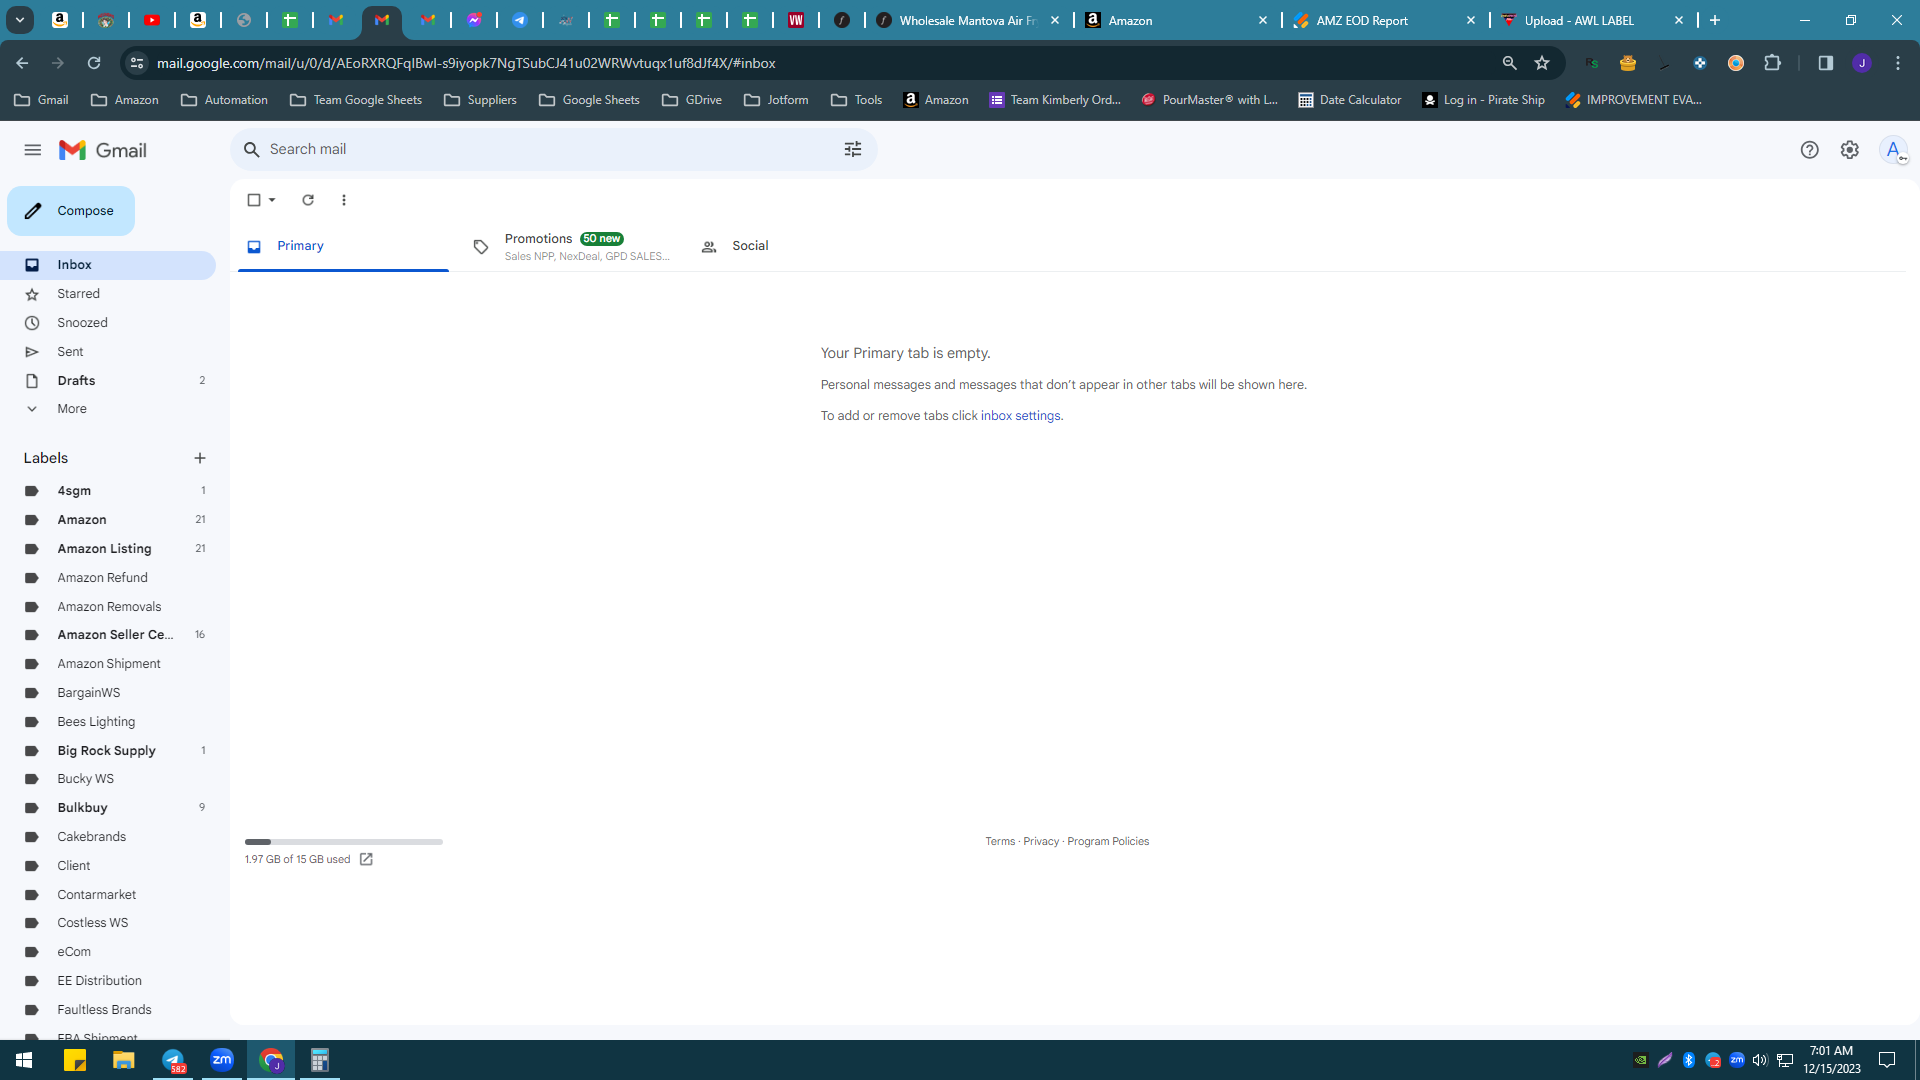This screenshot has height=1080, width=1920.
Task: Open the Terms link
Action: click(x=1000, y=842)
